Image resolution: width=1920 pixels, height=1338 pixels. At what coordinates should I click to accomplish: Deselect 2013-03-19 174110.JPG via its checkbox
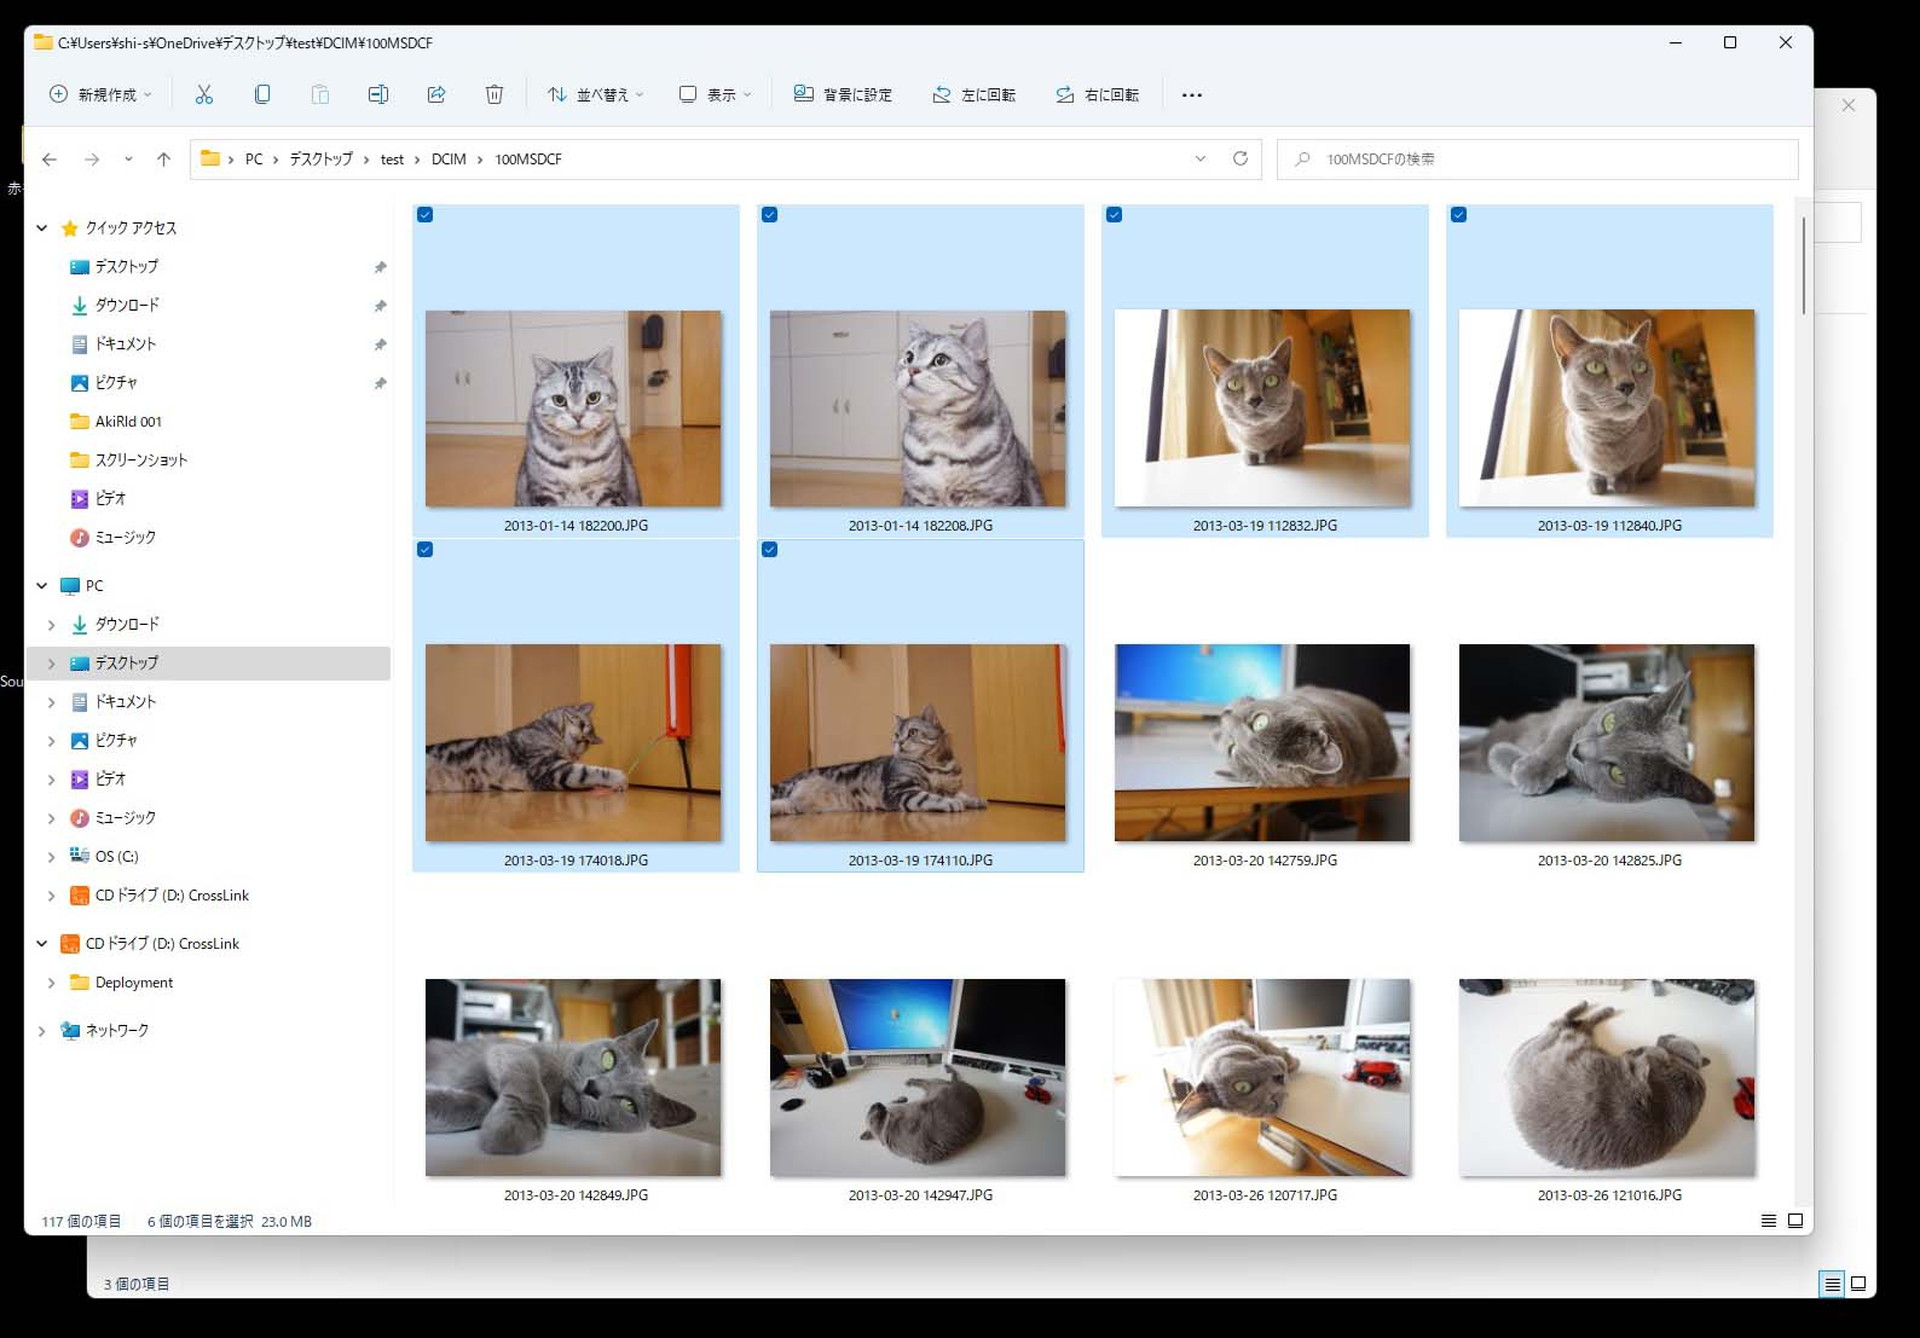(770, 549)
